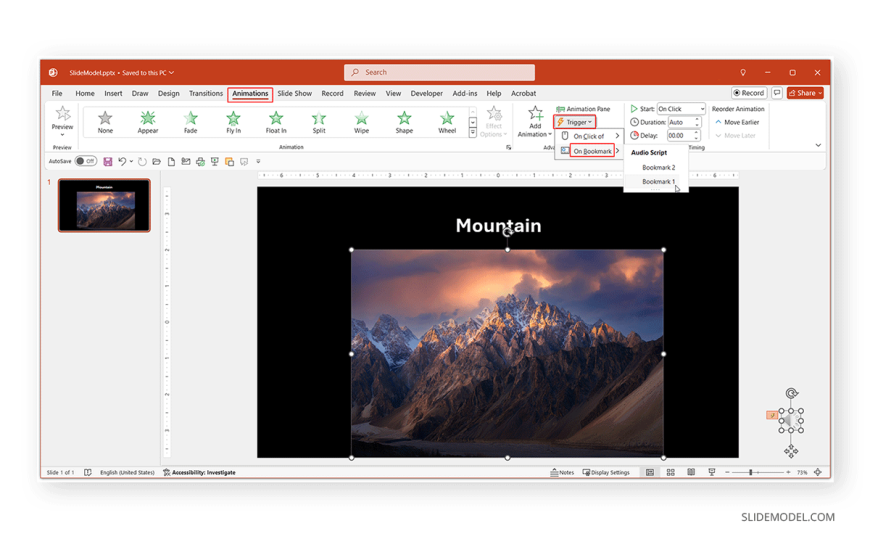Increase the Duration spinner up arrow
870x539 pixels.
tap(697, 119)
